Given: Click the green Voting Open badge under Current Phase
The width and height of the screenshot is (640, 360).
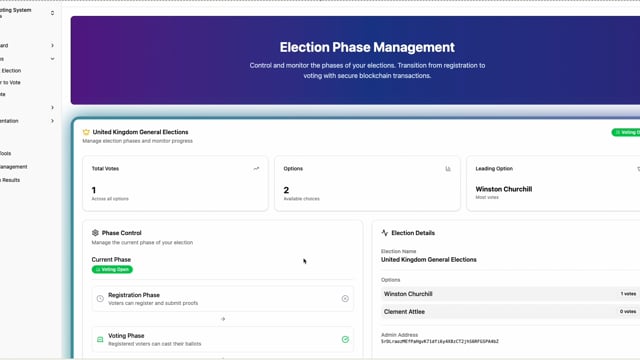Looking at the screenshot, I should pos(112,269).
